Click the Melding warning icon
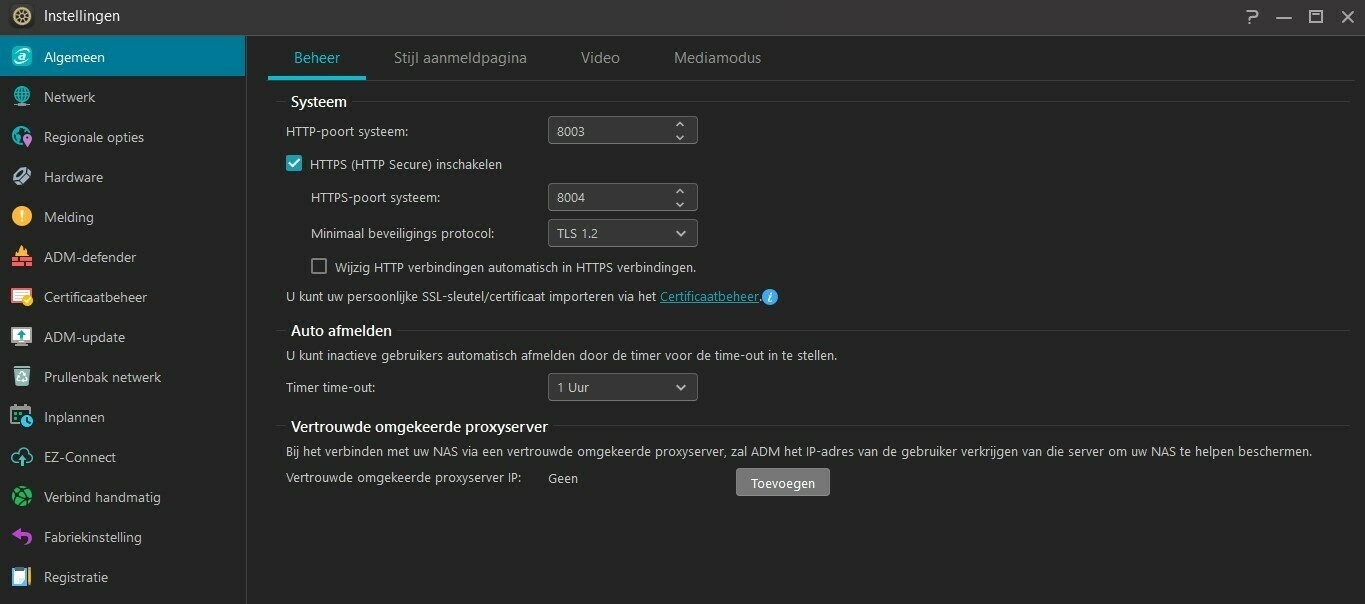Viewport: 1365px width, 604px height. point(22,217)
